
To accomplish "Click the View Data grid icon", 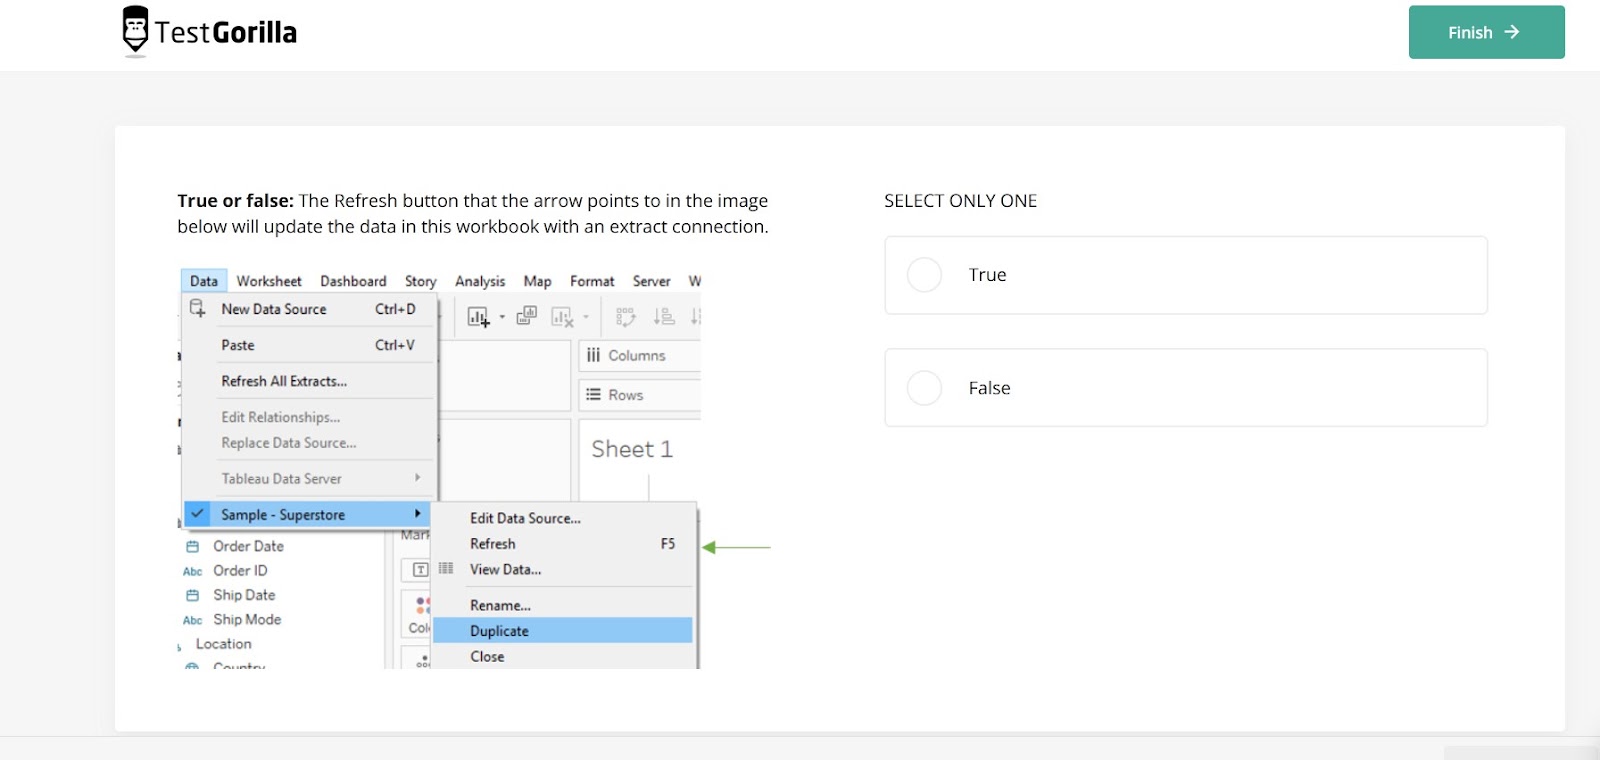I will tap(446, 569).
